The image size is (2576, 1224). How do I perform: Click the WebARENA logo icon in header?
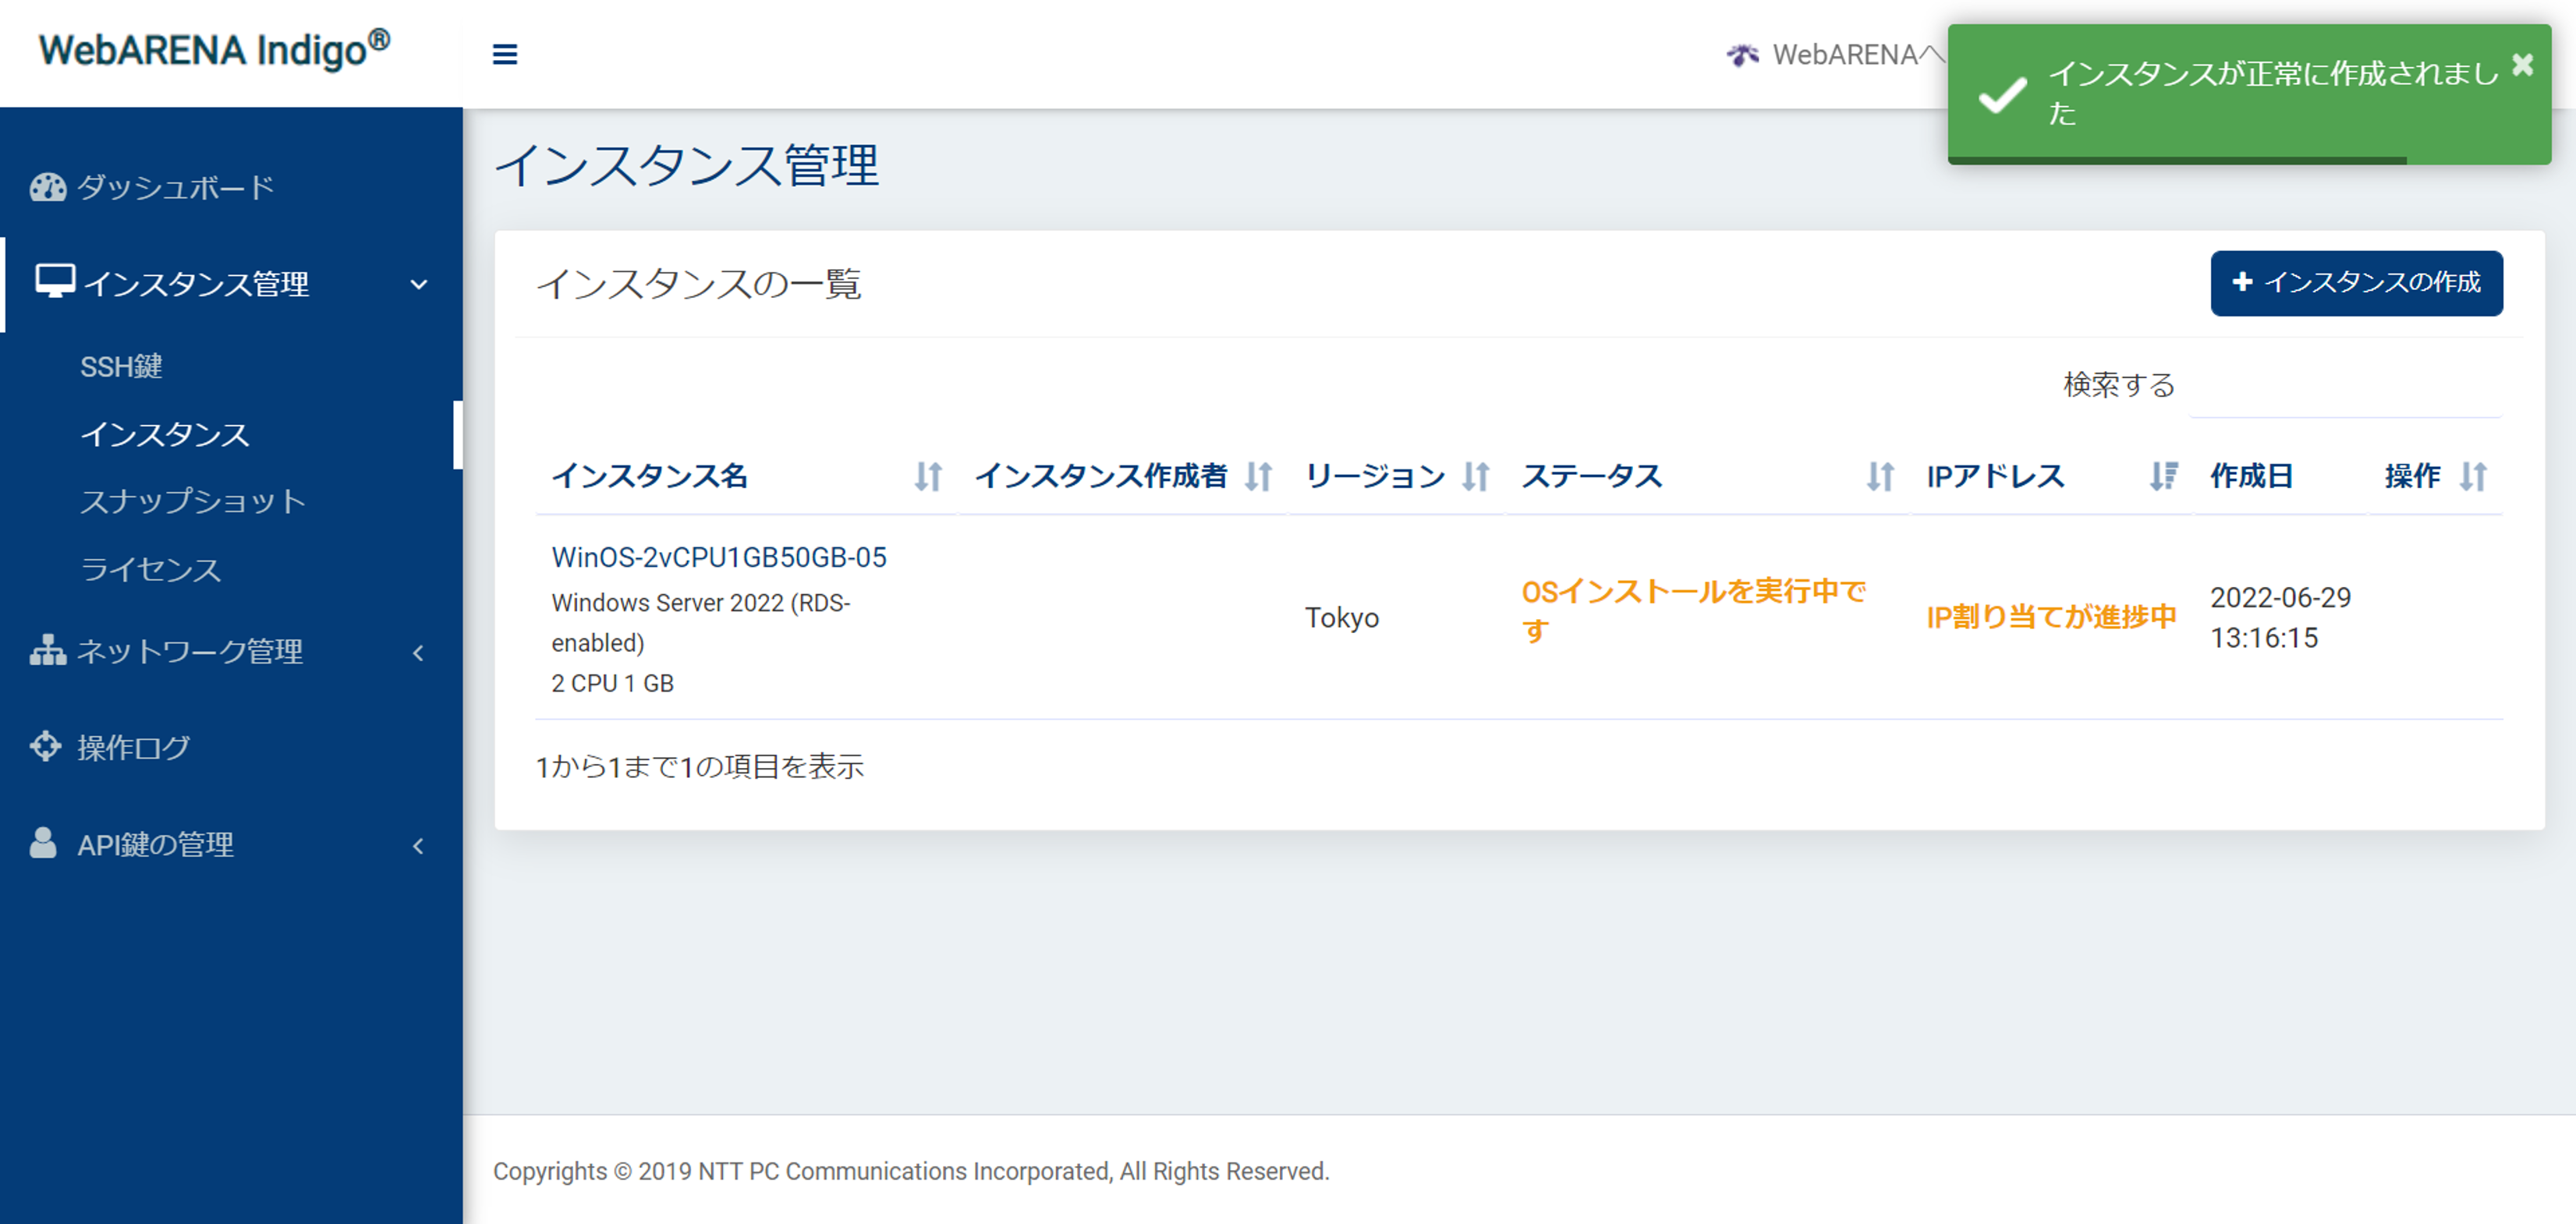click(x=1742, y=56)
